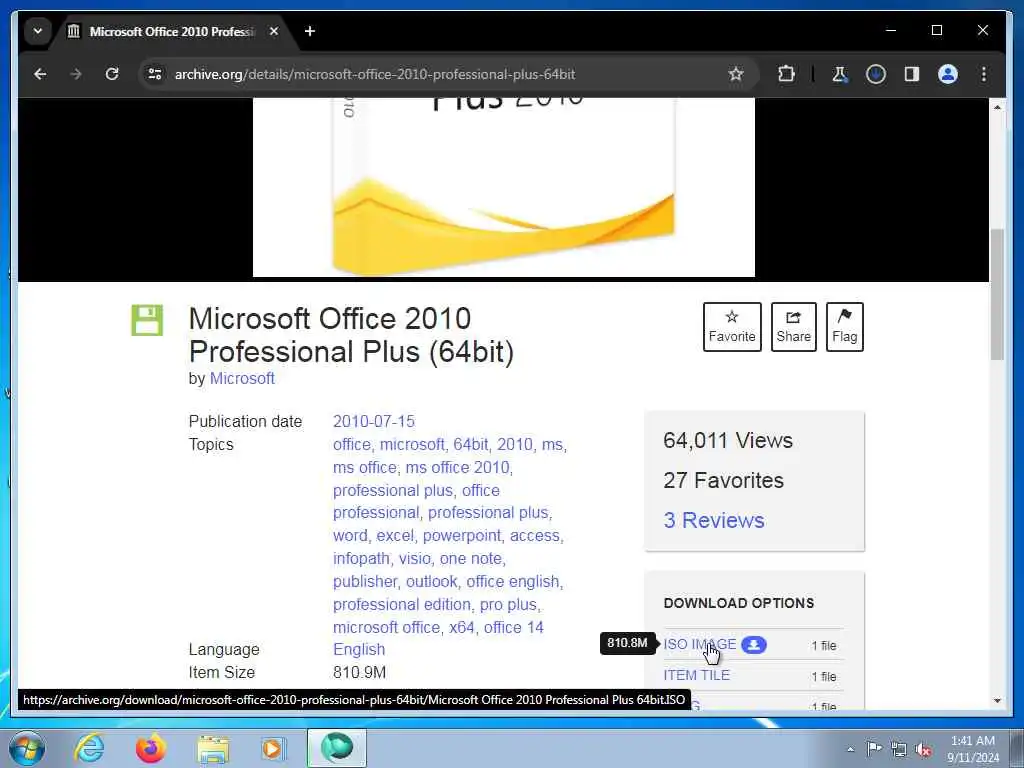Click the forward navigation arrow
The width and height of the screenshot is (1024, 768).
click(76, 74)
